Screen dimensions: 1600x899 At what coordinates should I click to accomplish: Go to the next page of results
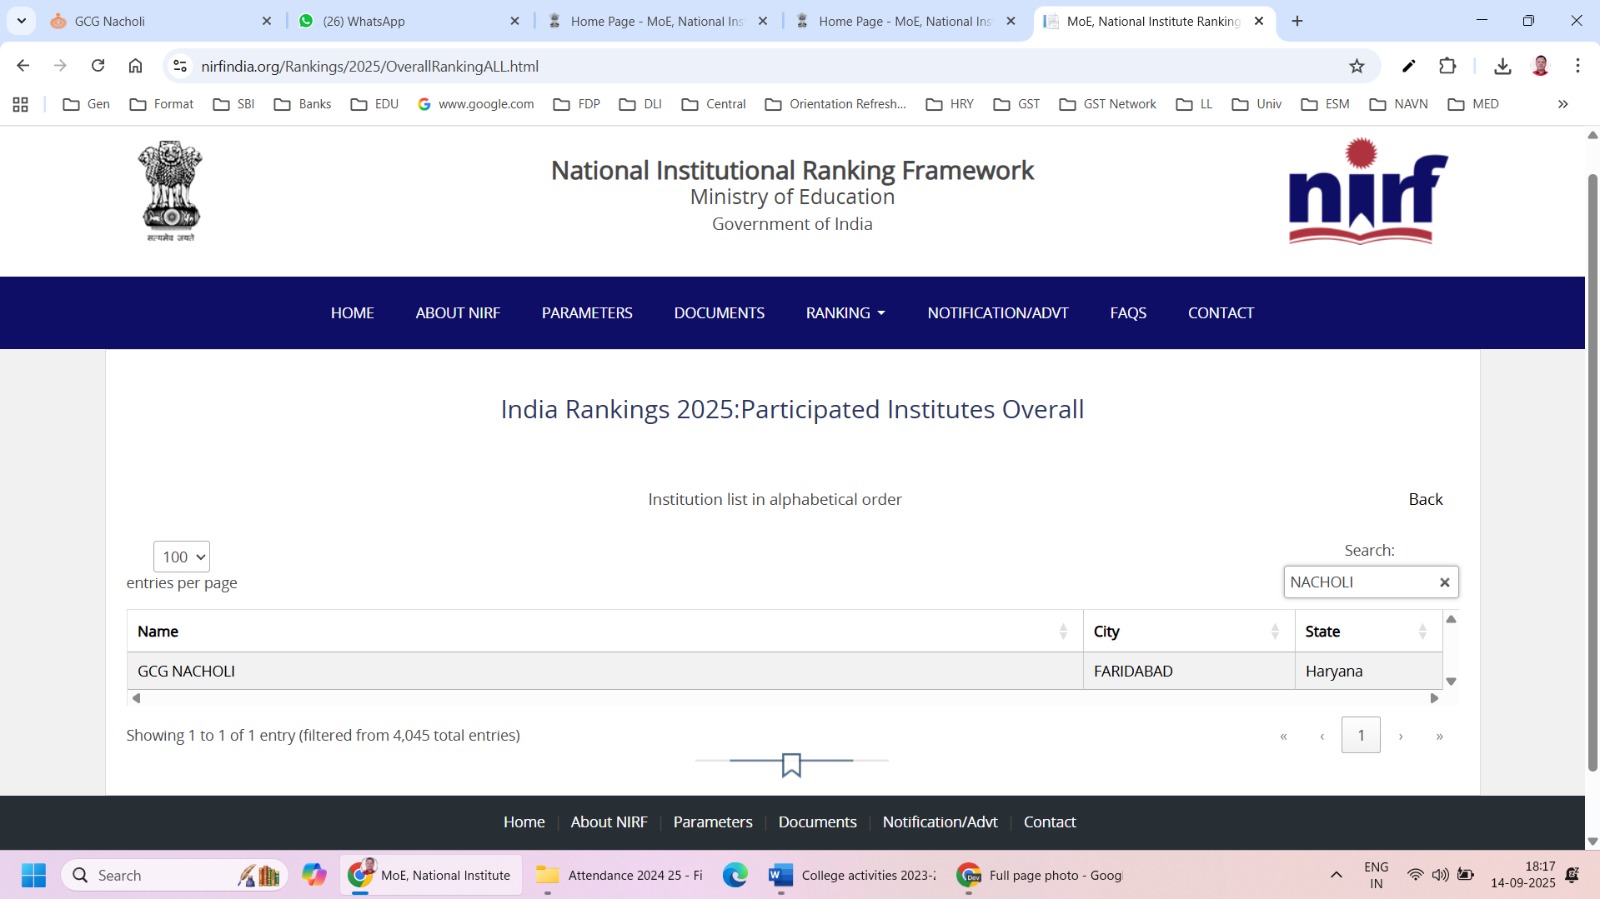[x=1400, y=736]
